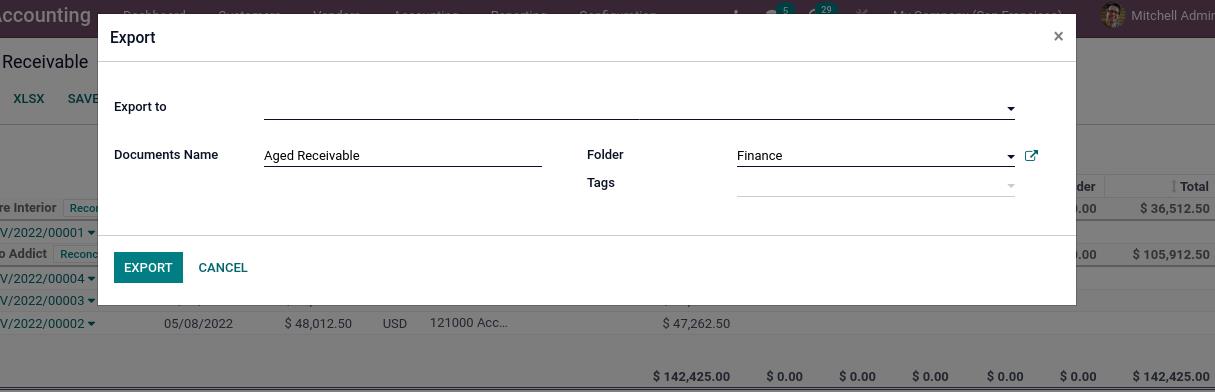
Task: Edit the Documents Name field
Action: pos(403,155)
